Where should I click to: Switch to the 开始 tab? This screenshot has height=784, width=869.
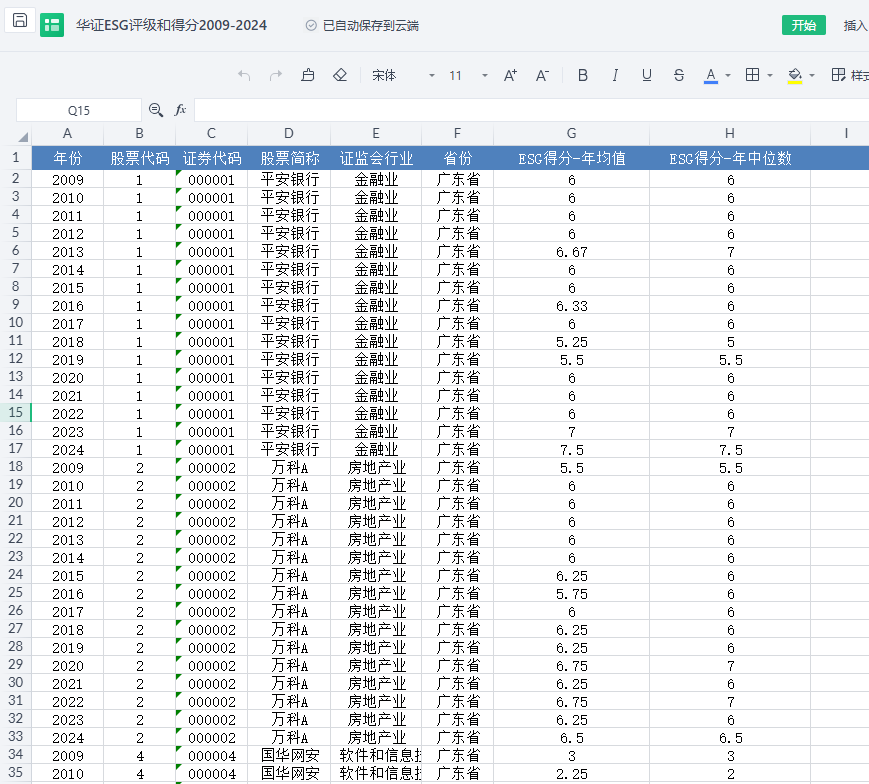(803, 25)
